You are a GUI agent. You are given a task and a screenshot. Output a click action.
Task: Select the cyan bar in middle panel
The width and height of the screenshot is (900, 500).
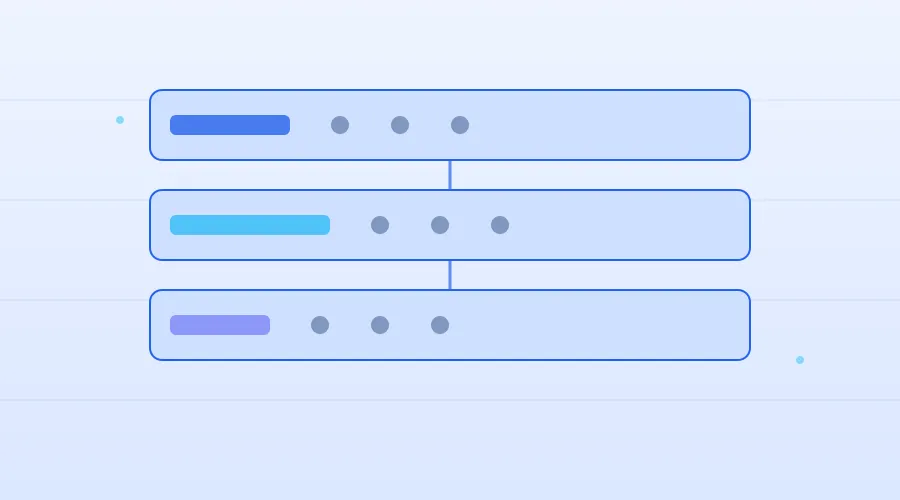250,225
